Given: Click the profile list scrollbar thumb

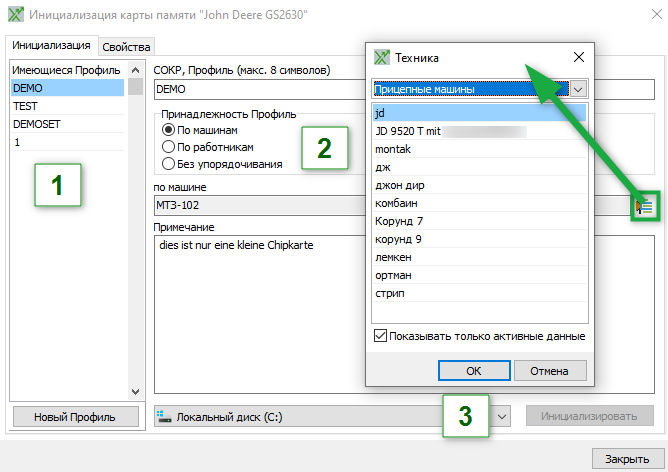Looking at the screenshot, I should (x=135, y=86).
